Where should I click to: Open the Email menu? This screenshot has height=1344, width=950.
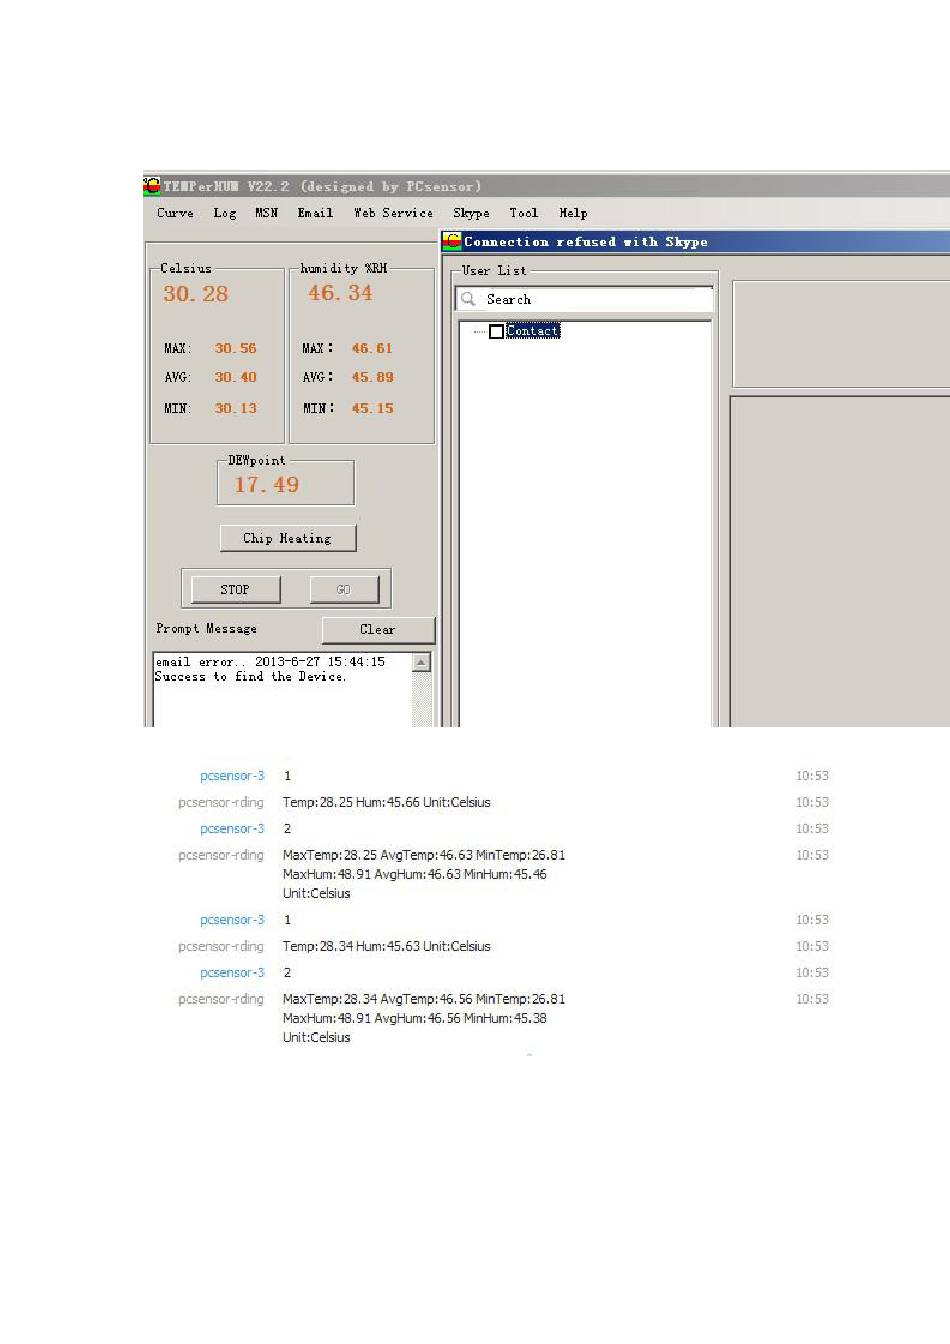coord(315,213)
